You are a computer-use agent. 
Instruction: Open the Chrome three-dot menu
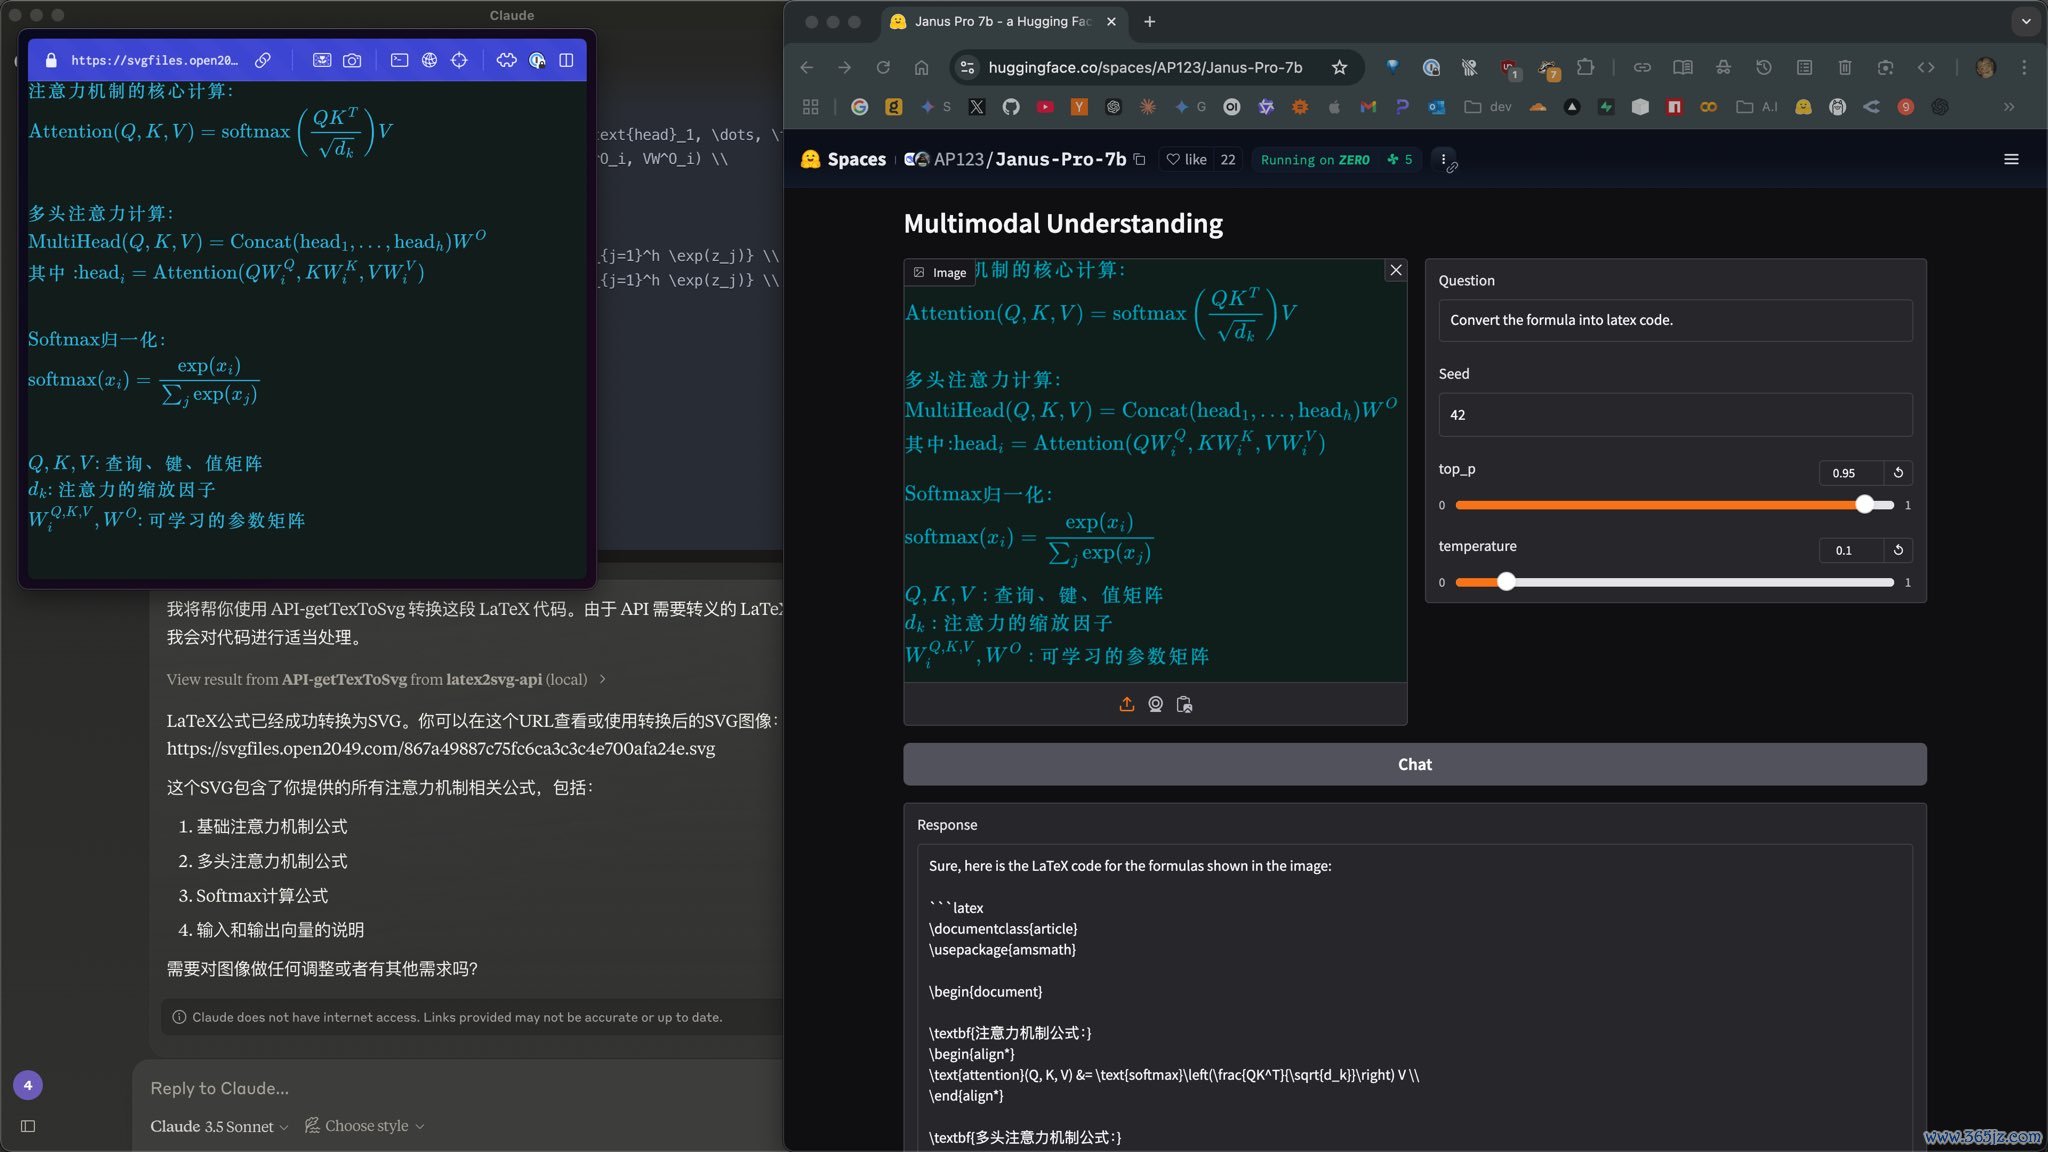2024,67
